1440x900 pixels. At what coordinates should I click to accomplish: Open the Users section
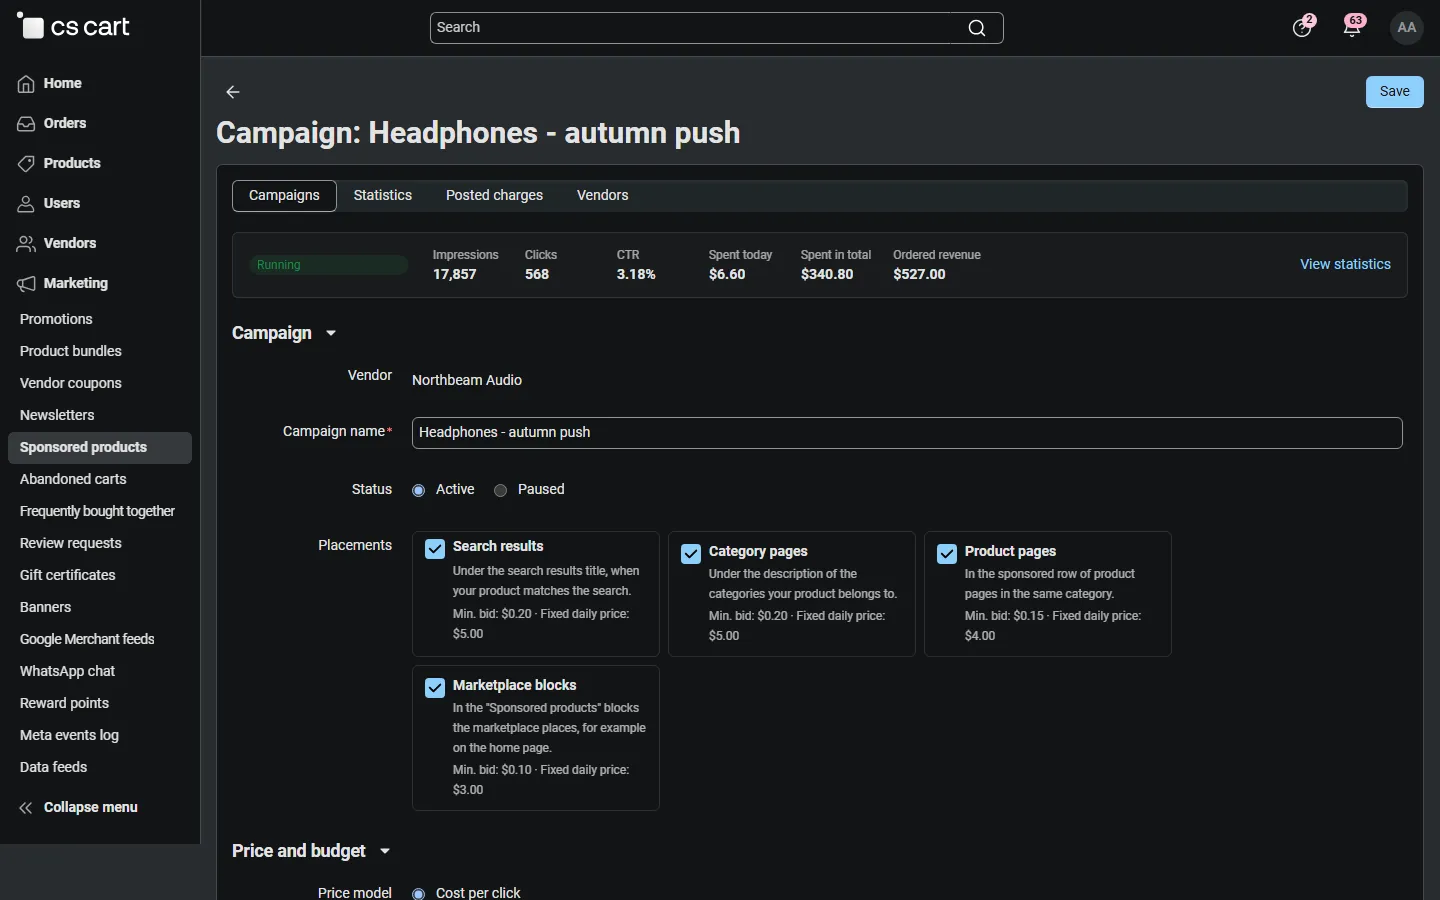49,204
